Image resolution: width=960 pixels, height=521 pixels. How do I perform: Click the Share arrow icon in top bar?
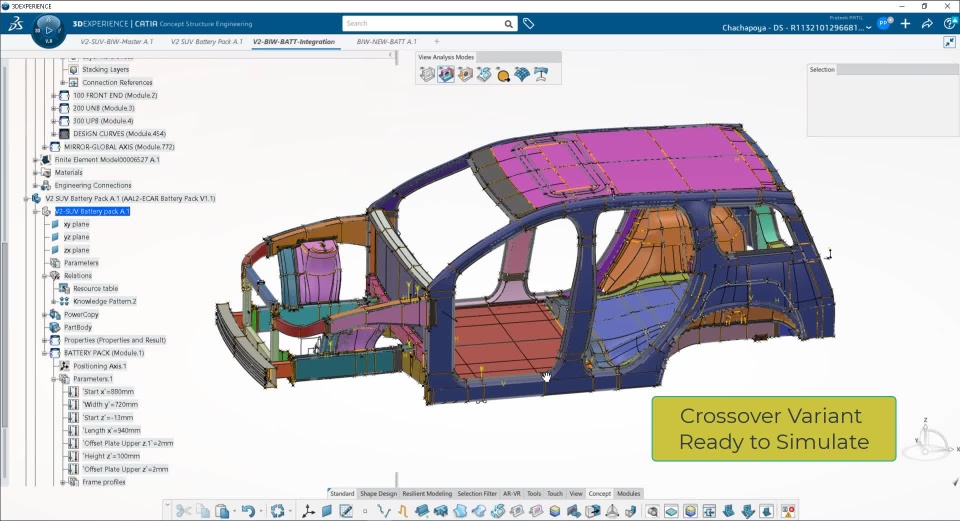point(927,24)
